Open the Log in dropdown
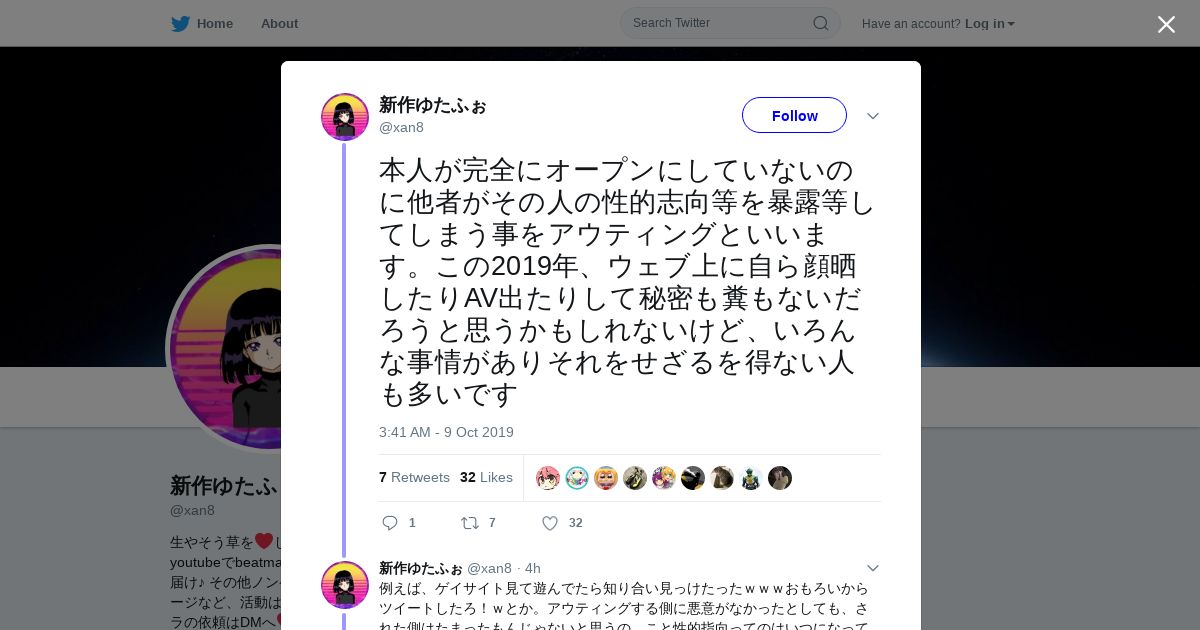 (x=989, y=23)
